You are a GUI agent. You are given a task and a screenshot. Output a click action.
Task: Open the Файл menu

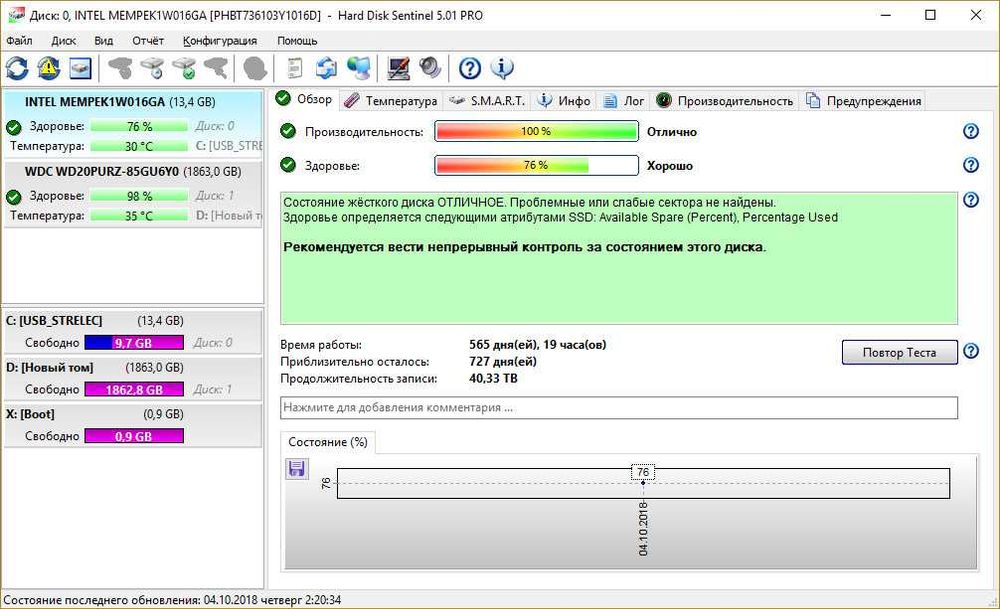coord(19,41)
